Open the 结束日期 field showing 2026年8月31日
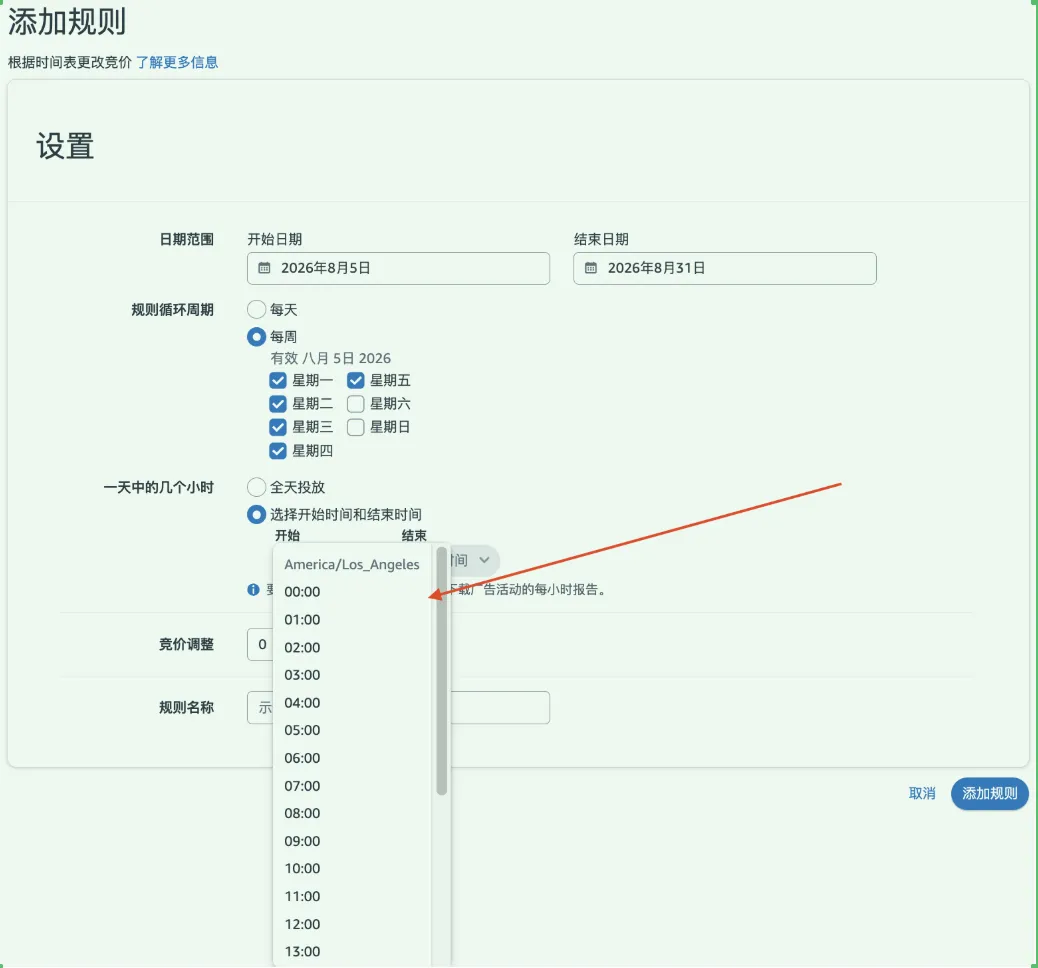 click(x=725, y=268)
